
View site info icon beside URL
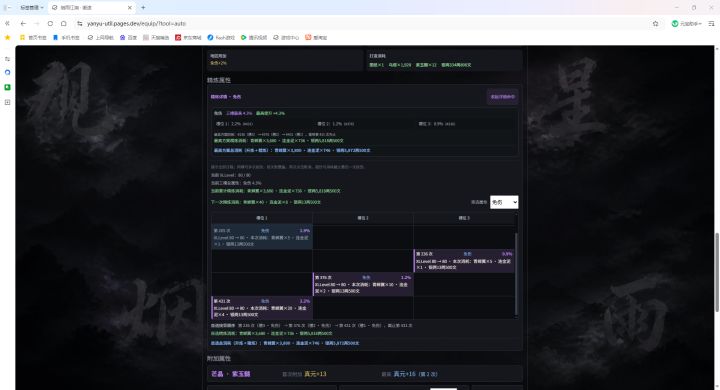(x=79, y=23)
